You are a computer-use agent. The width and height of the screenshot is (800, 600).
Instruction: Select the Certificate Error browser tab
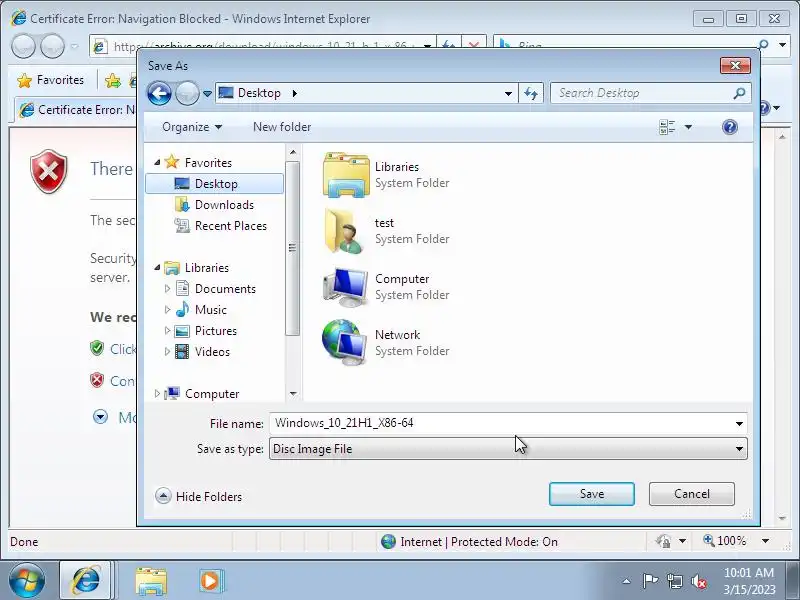[x=77, y=110]
